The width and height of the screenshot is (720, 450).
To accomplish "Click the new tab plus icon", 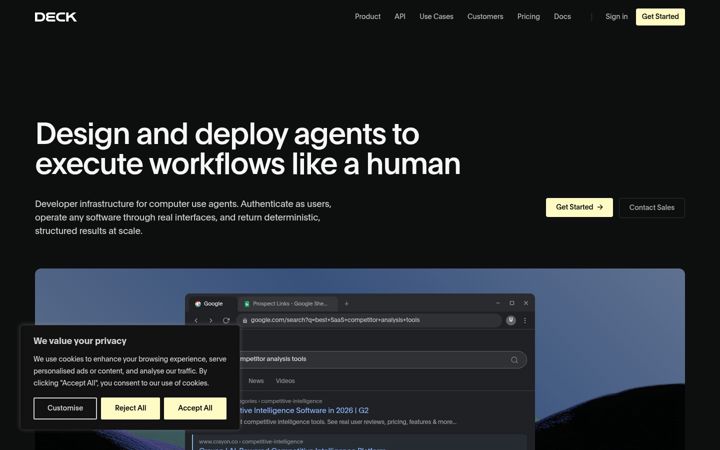I will coord(347,304).
